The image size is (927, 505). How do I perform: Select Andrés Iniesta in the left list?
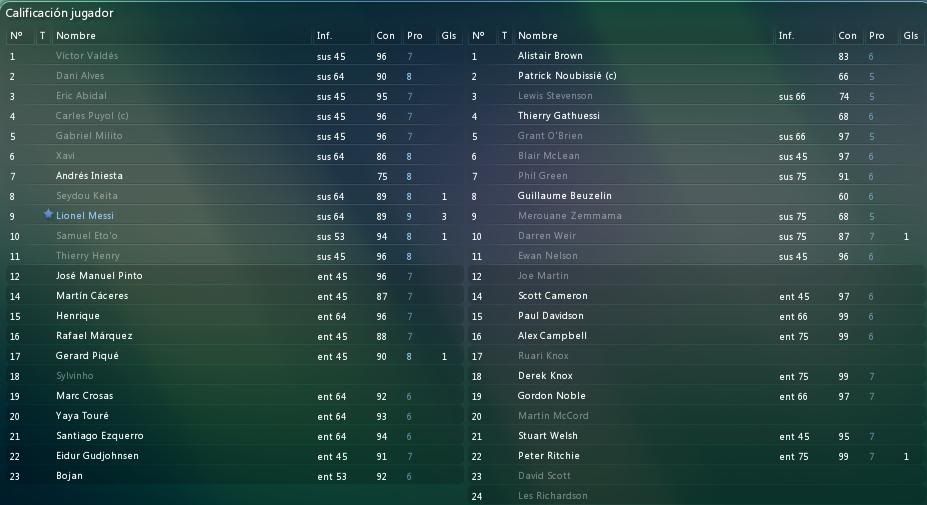pyautogui.click(x=89, y=176)
